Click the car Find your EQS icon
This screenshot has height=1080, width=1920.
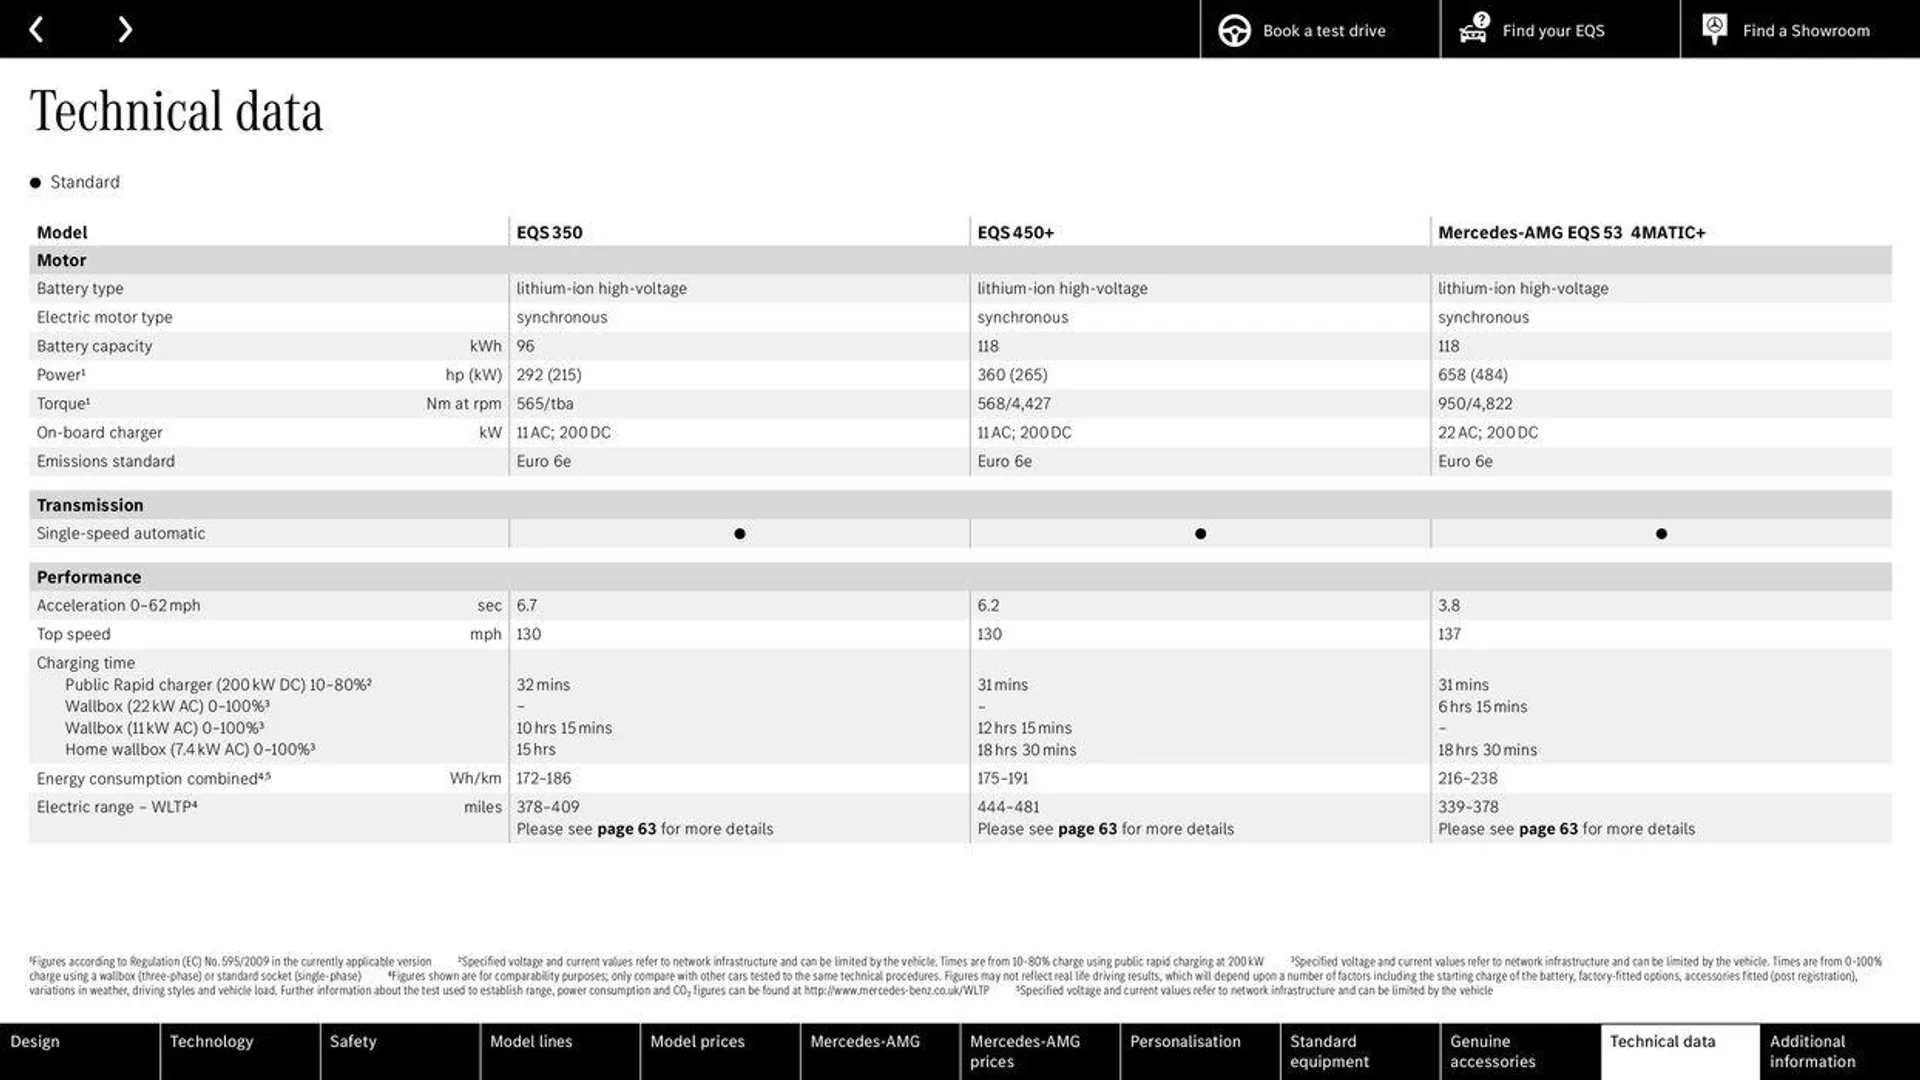click(1473, 29)
